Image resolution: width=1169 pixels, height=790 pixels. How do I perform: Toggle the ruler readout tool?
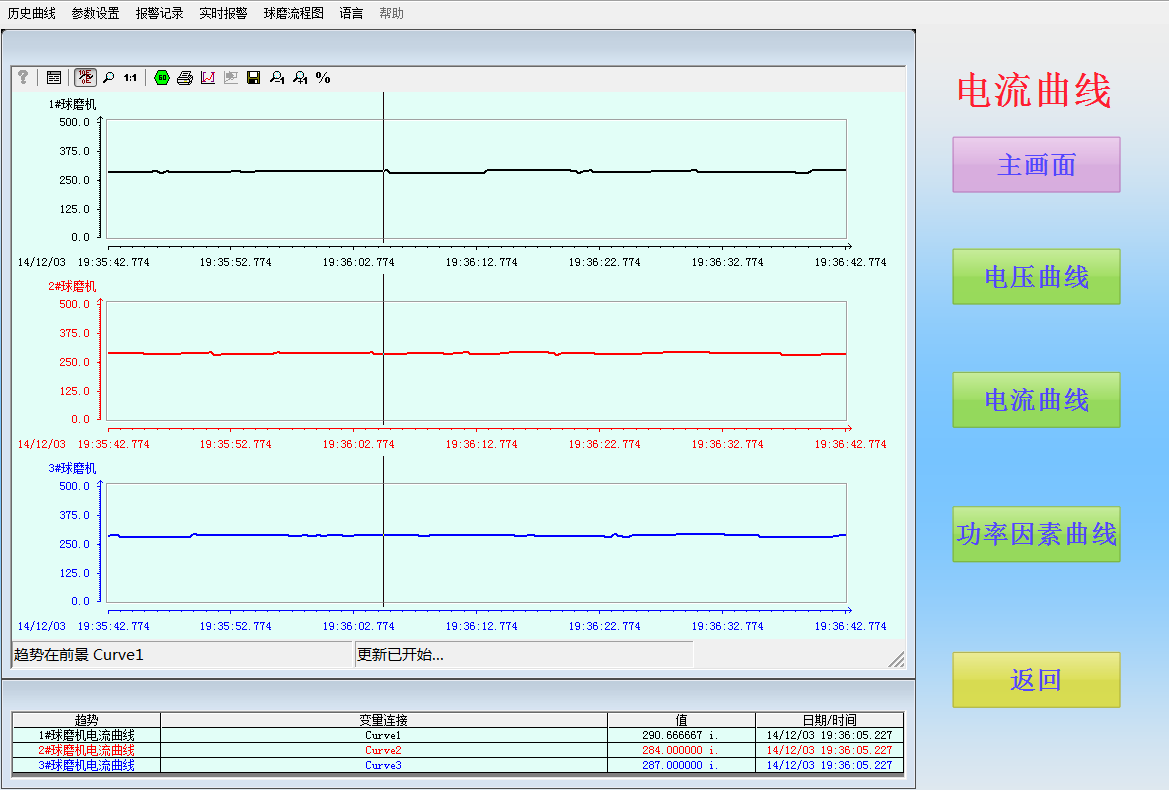click(86, 78)
